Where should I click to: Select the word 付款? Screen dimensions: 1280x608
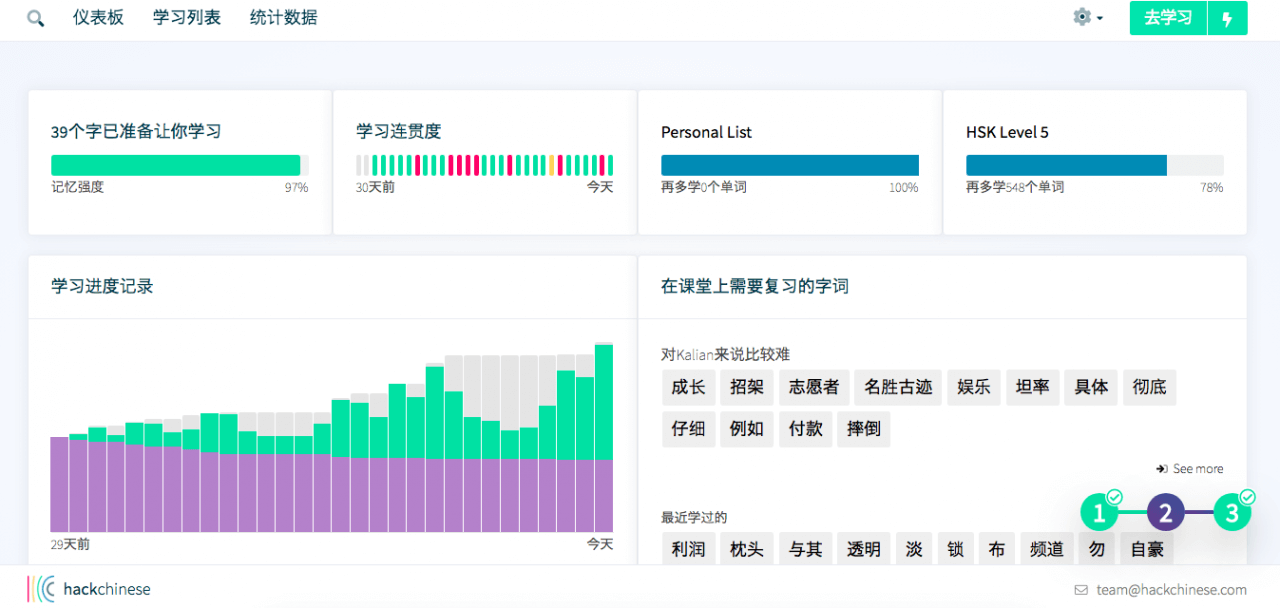coord(805,429)
